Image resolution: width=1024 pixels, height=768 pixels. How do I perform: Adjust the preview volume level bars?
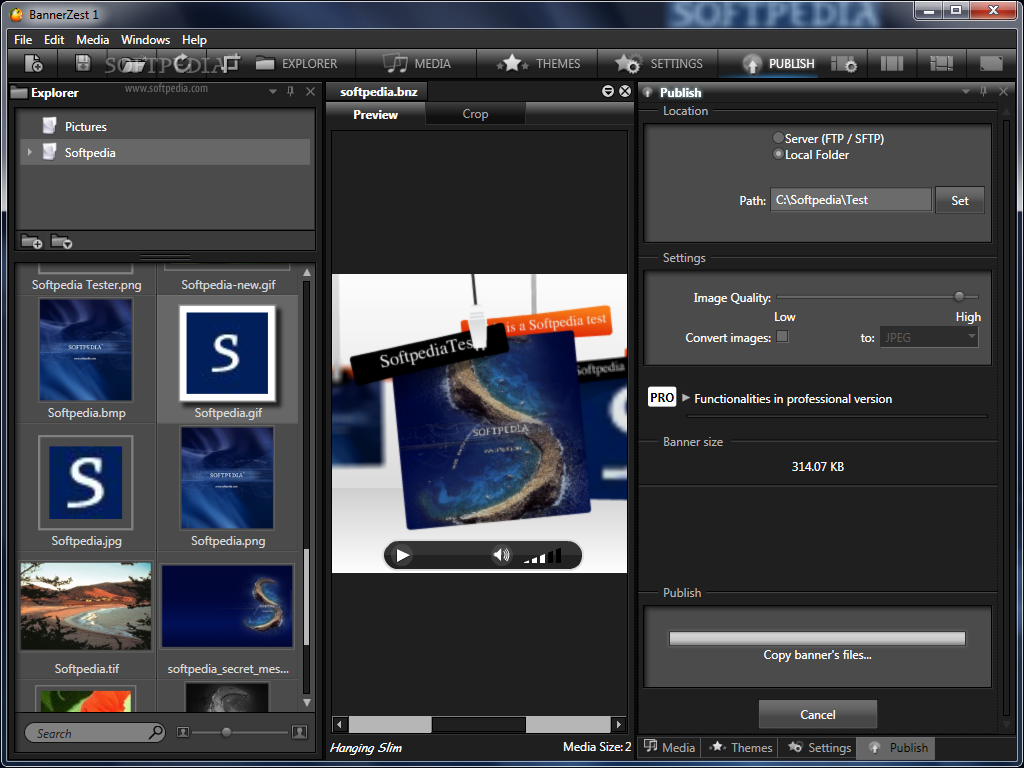543,556
